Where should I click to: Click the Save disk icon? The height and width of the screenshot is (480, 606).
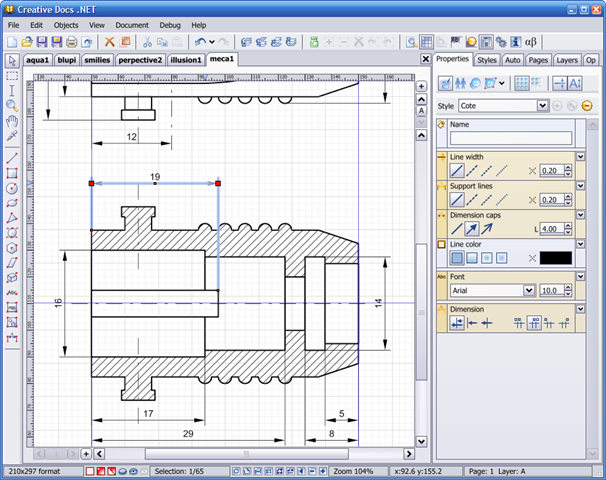click(x=42, y=42)
